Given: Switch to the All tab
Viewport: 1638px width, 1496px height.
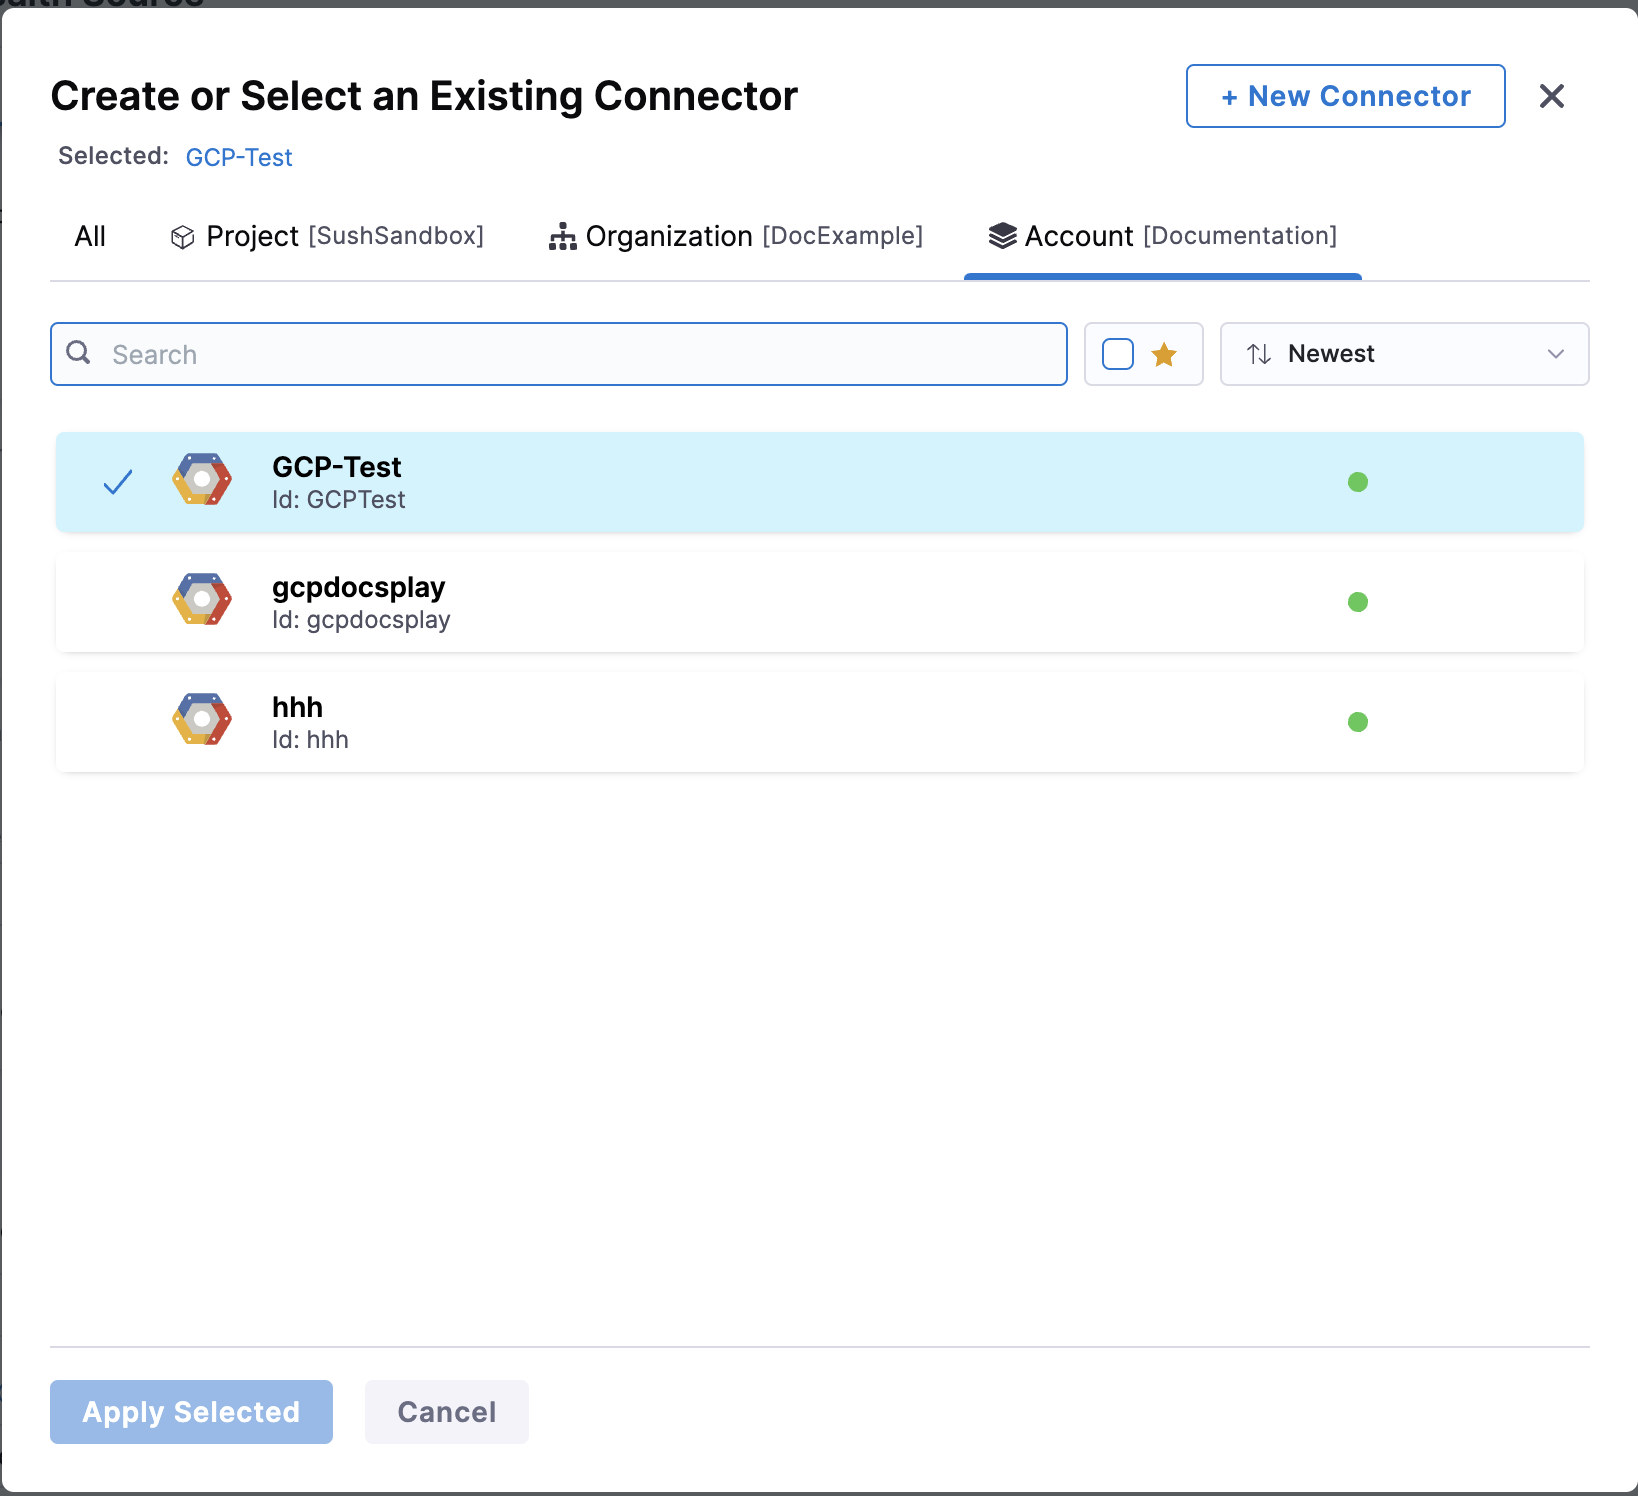Looking at the screenshot, I should click(x=90, y=237).
